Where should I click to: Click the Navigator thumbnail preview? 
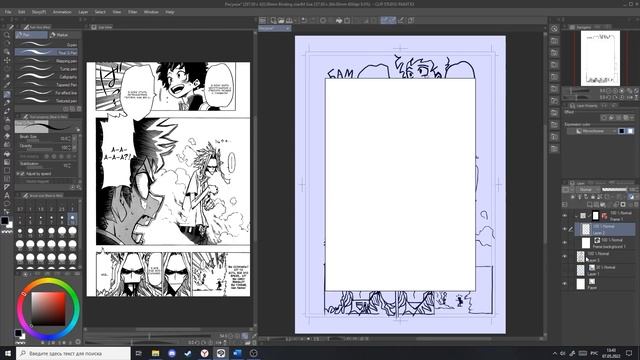tap(600, 58)
